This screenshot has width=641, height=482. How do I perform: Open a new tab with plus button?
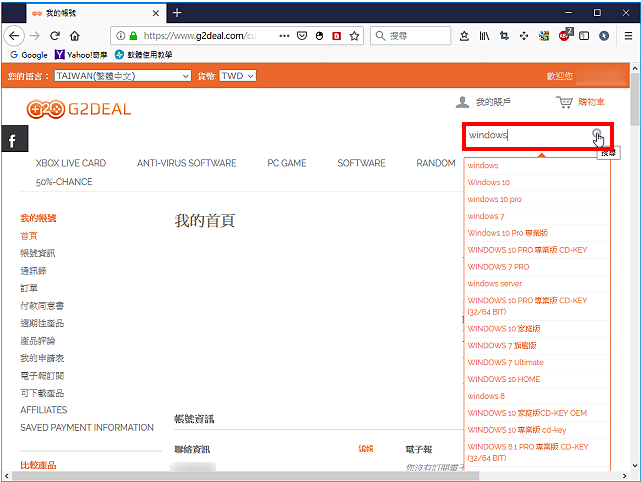[x=177, y=13]
